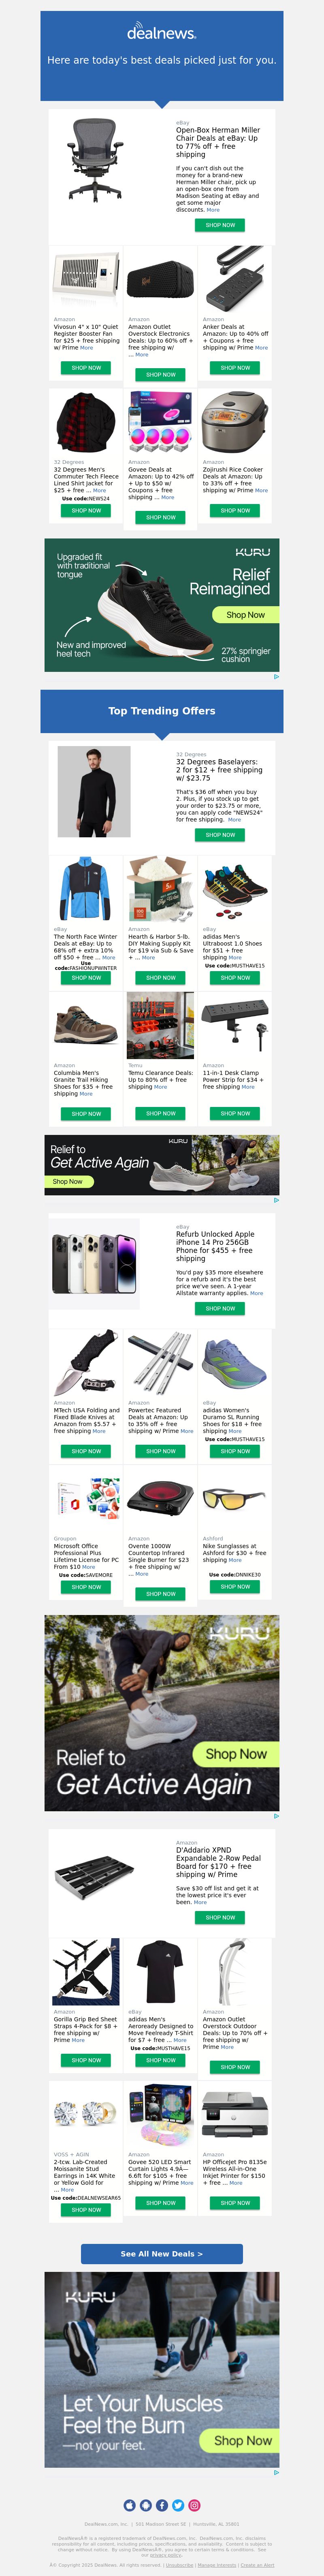Open the Zojirushi Rice Cooker image
Viewport: 324px width, 2576px height.
coord(235,423)
